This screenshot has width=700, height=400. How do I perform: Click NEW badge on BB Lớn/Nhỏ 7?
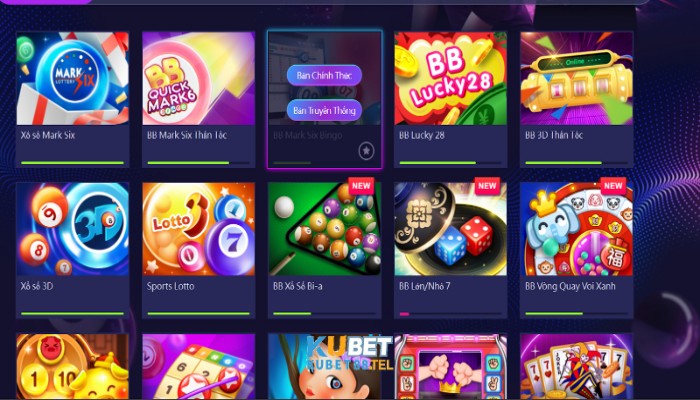[487, 186]
